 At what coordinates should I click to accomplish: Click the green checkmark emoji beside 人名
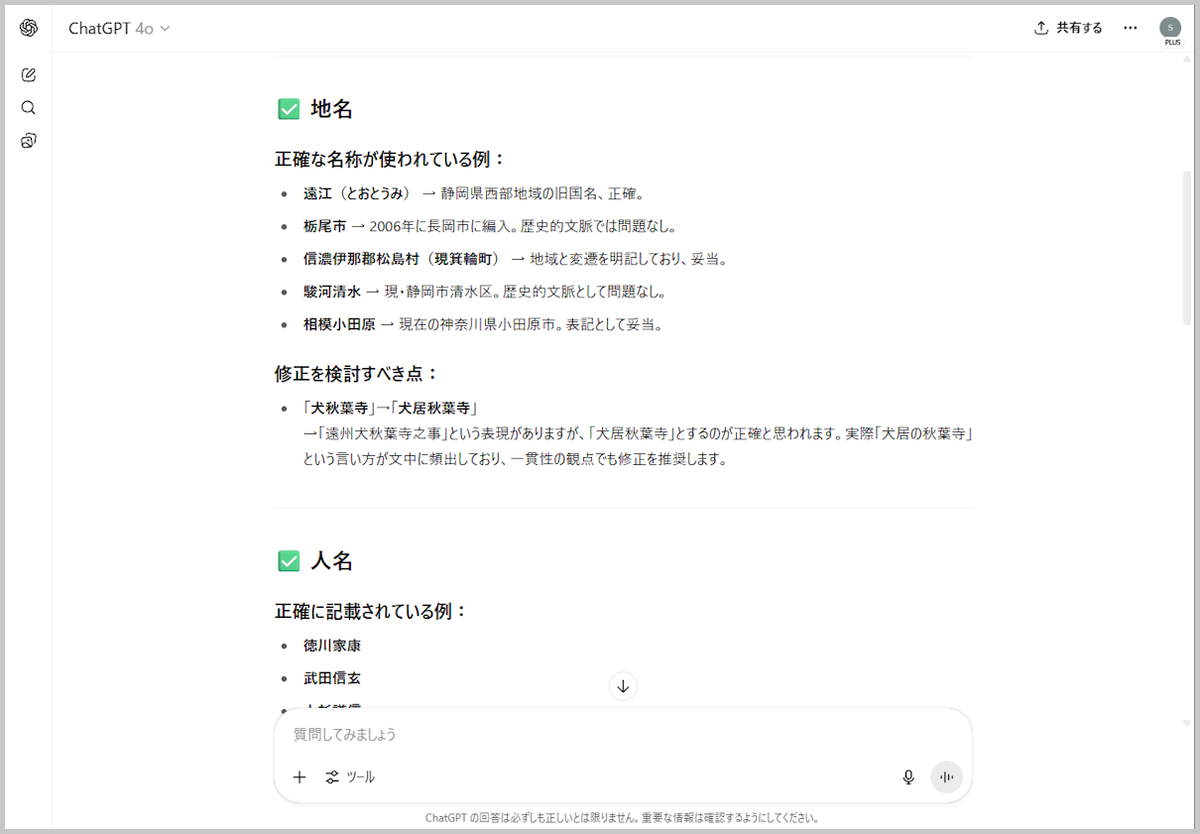pyautogui.click(x=289, y=562)
